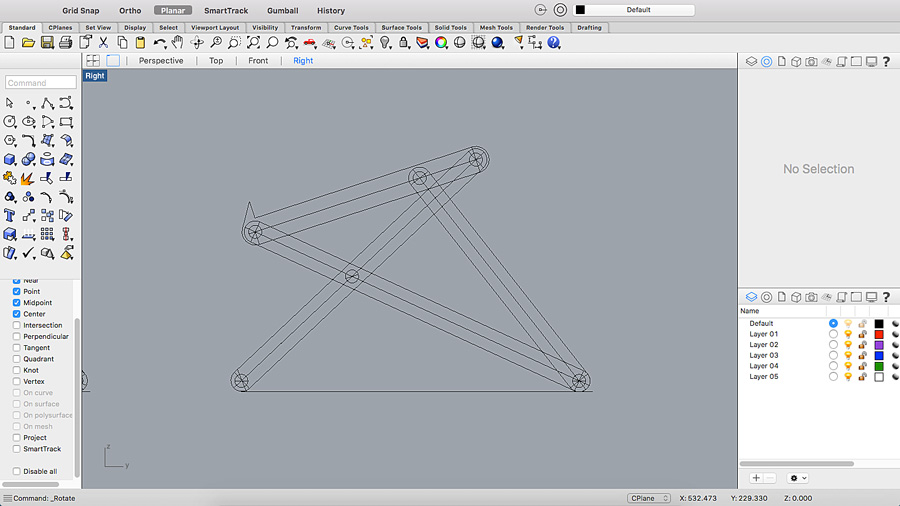This screenshot has height=506, width=900.
Task: Select the Box solid tool
Action: click(10, 159)
